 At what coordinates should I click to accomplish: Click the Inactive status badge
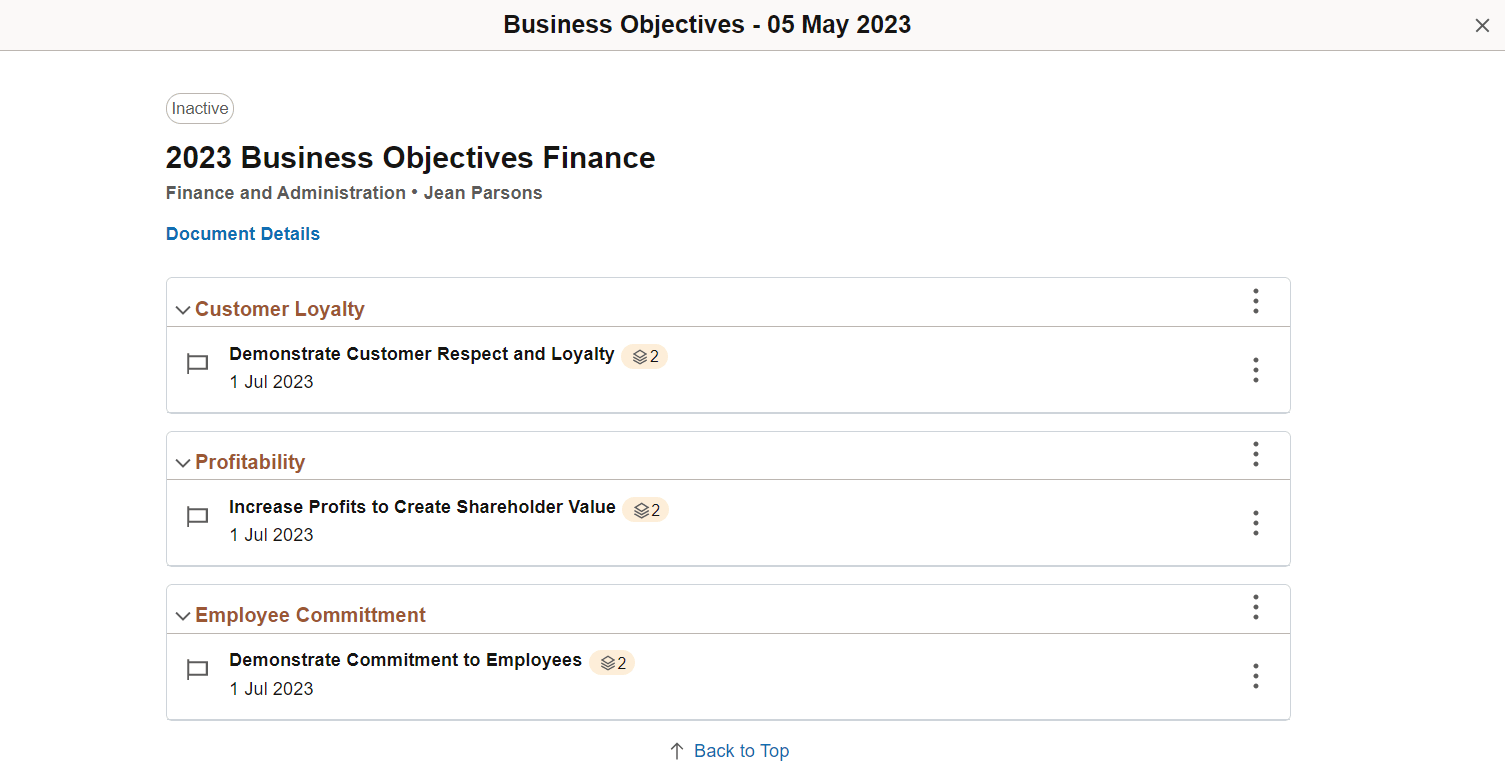[x=199, y=108]
